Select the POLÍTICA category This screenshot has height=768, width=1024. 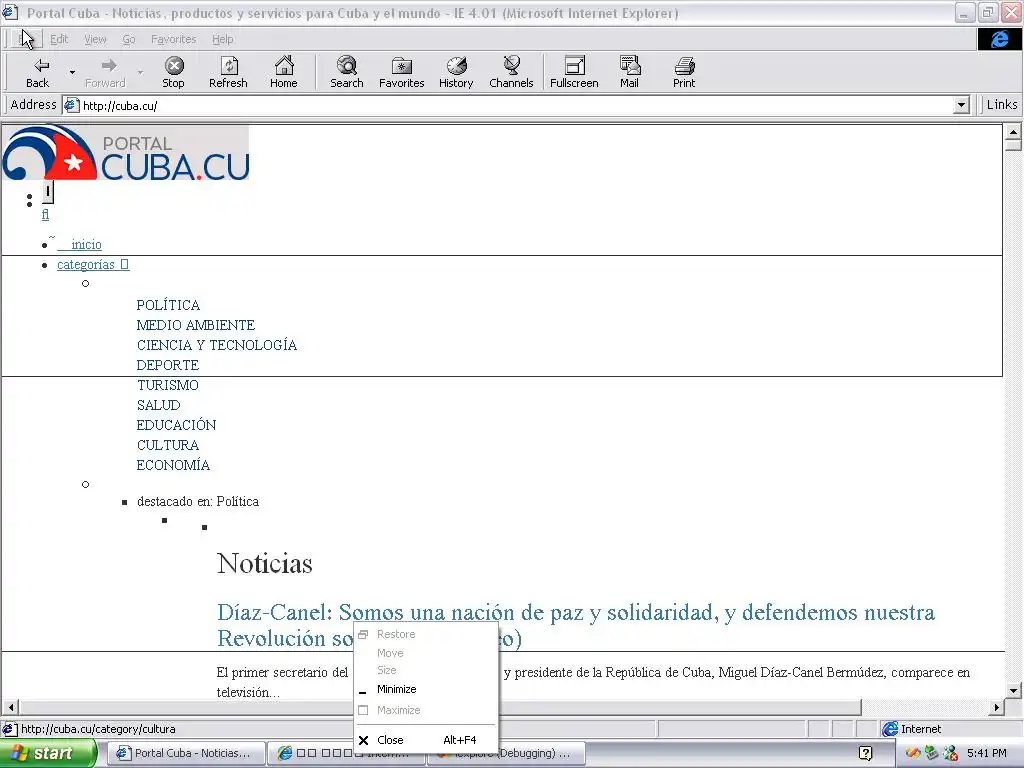pos(168,305)
